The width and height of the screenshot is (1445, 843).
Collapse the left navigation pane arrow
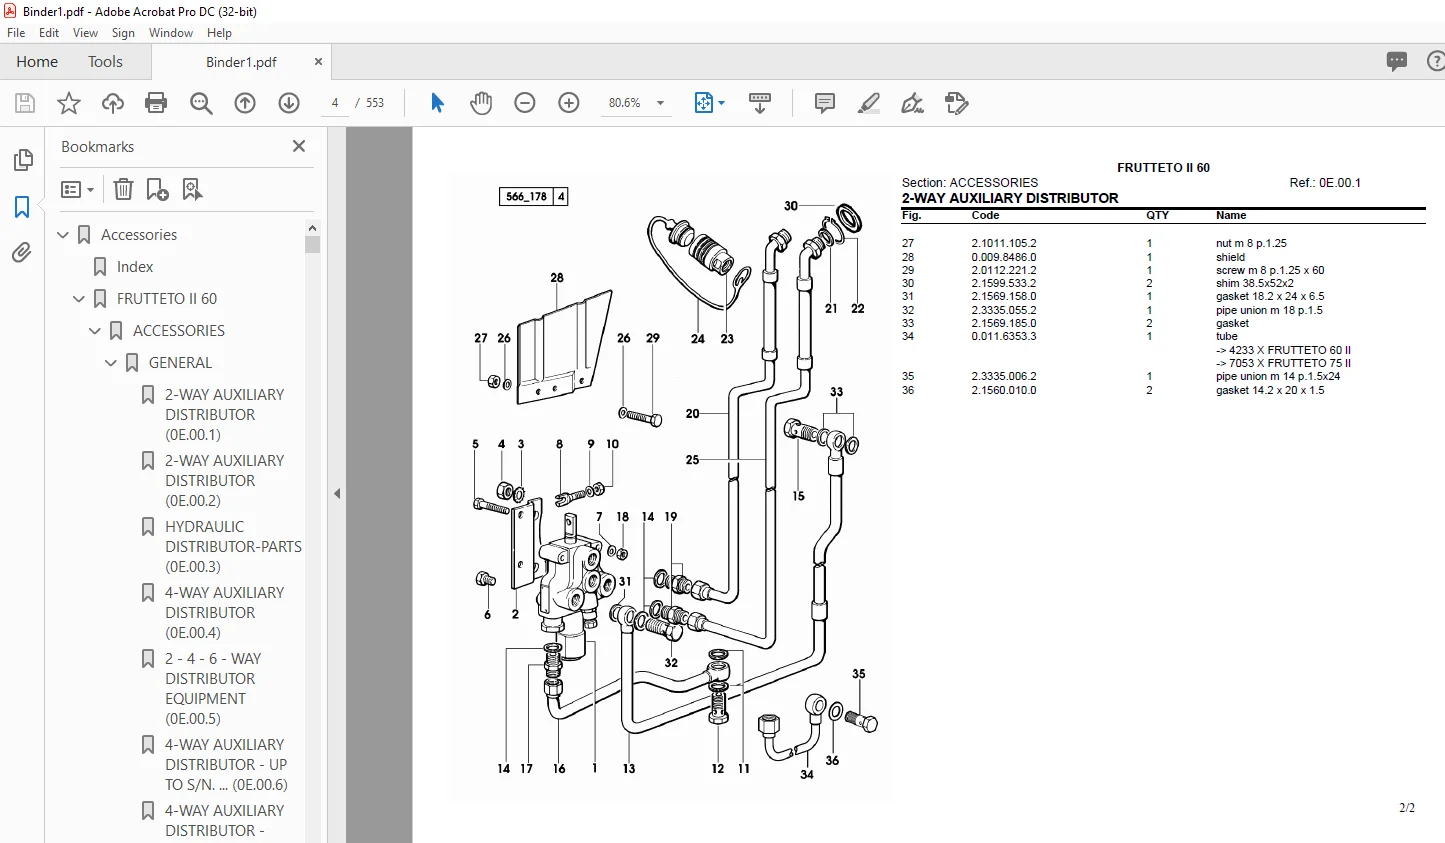click(x=337, y=493)
